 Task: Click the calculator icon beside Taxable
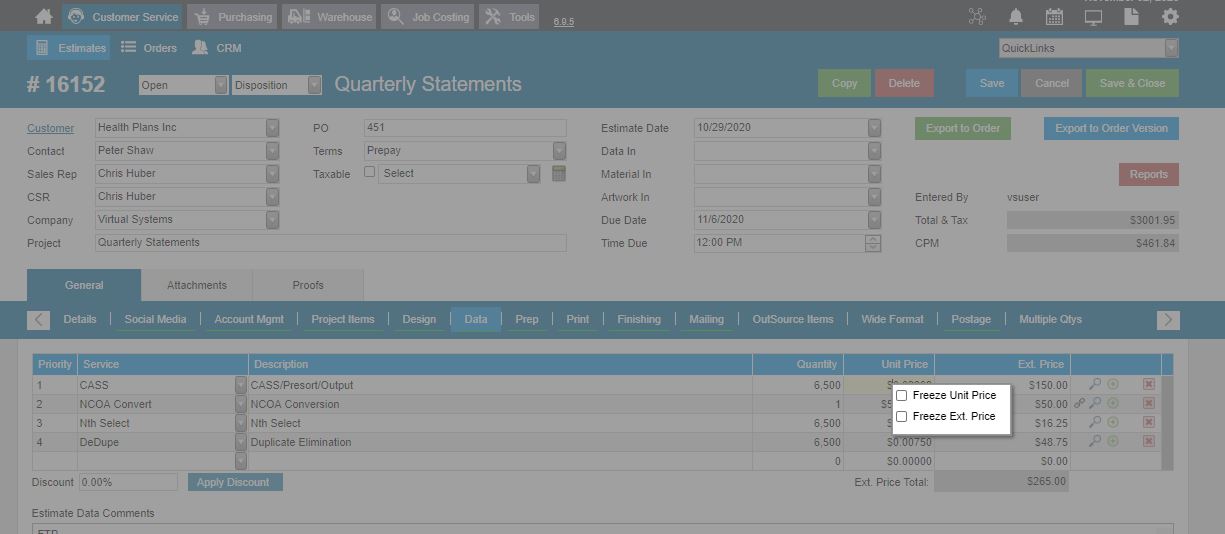559,173
